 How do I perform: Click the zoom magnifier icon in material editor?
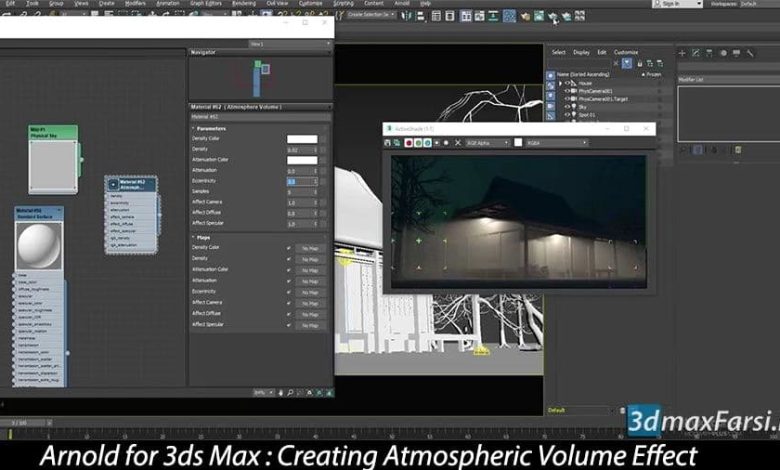290,393
